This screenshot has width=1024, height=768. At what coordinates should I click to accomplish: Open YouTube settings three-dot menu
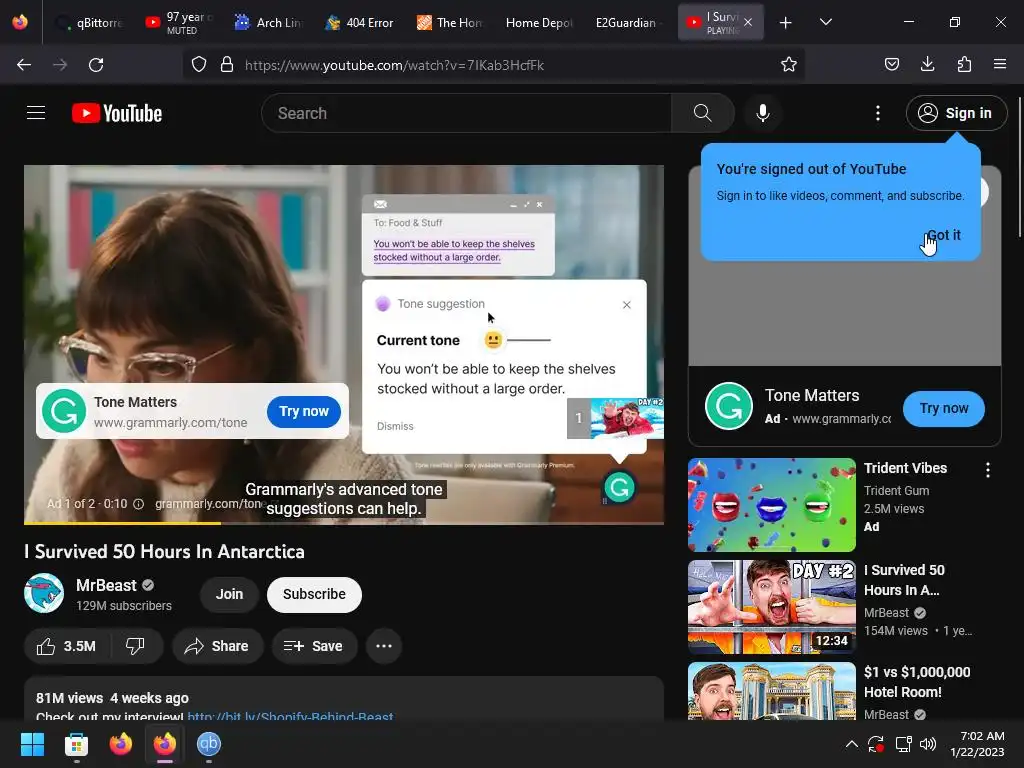pos(878,113)
